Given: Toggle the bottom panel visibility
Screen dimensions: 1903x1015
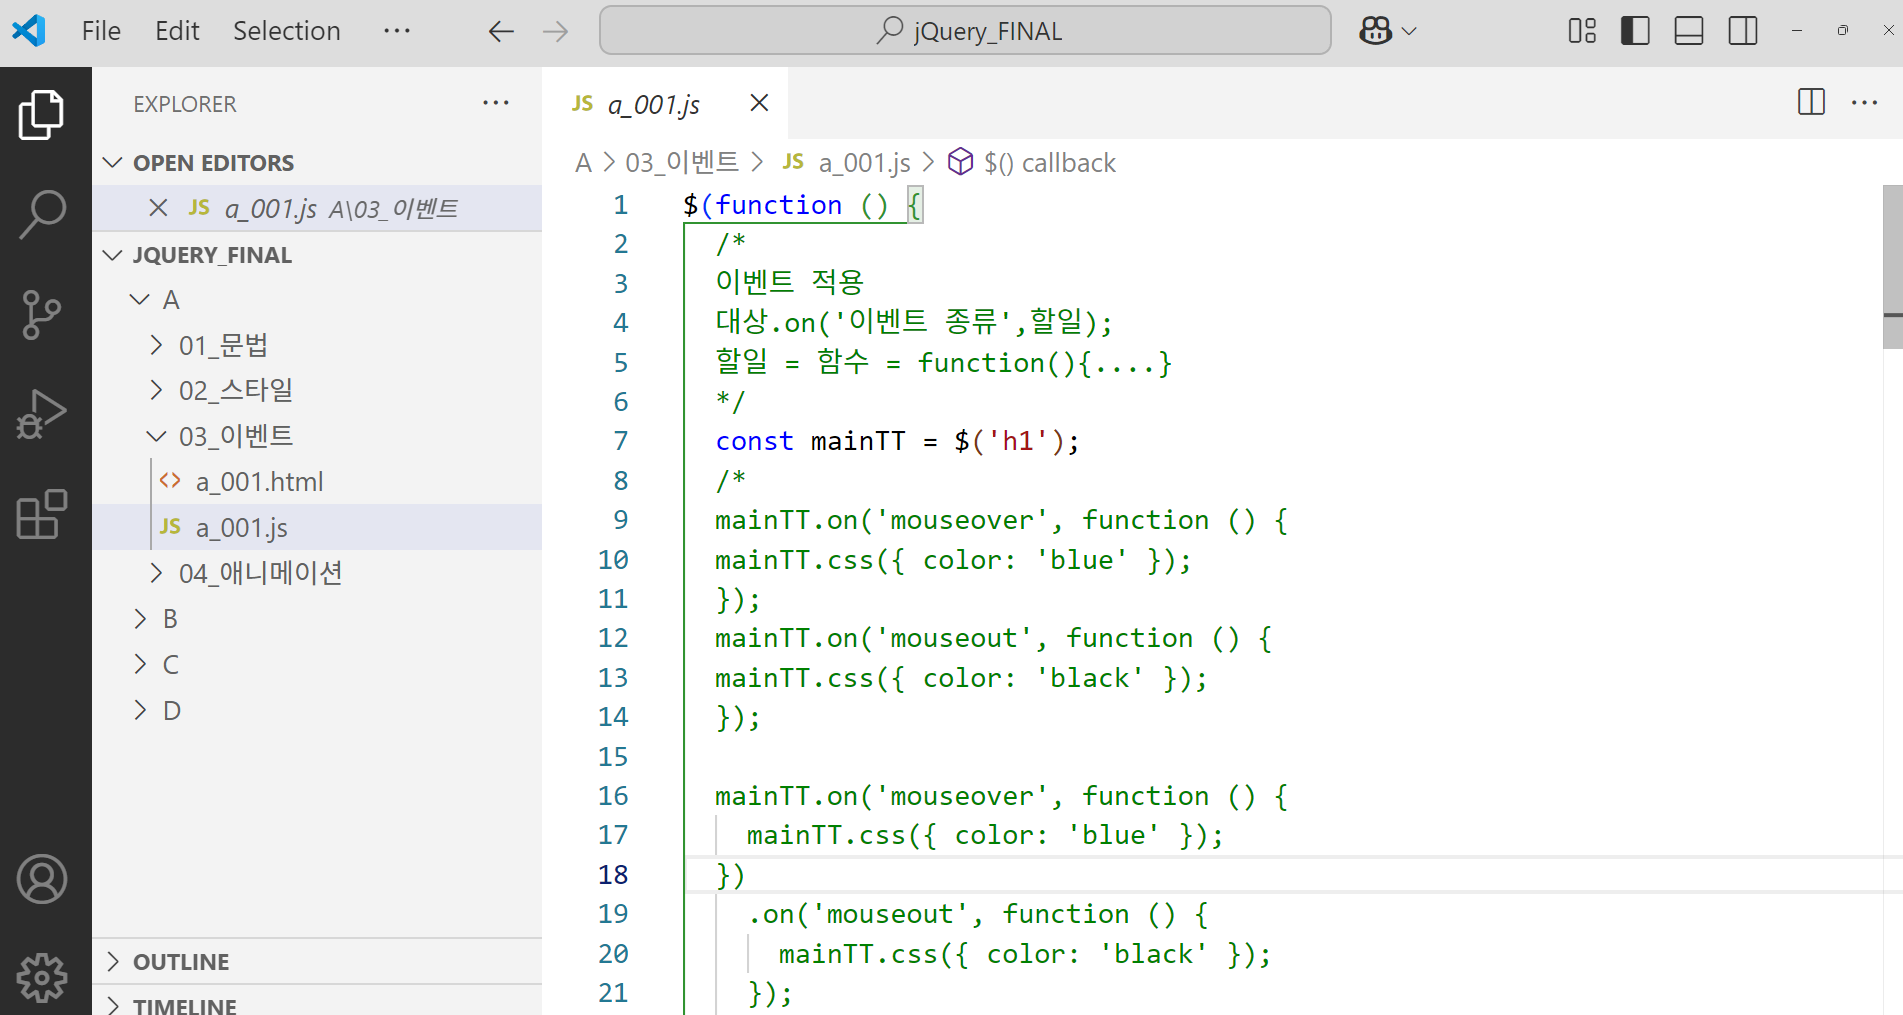Looking at the screenshot, I should [1689, 31].
